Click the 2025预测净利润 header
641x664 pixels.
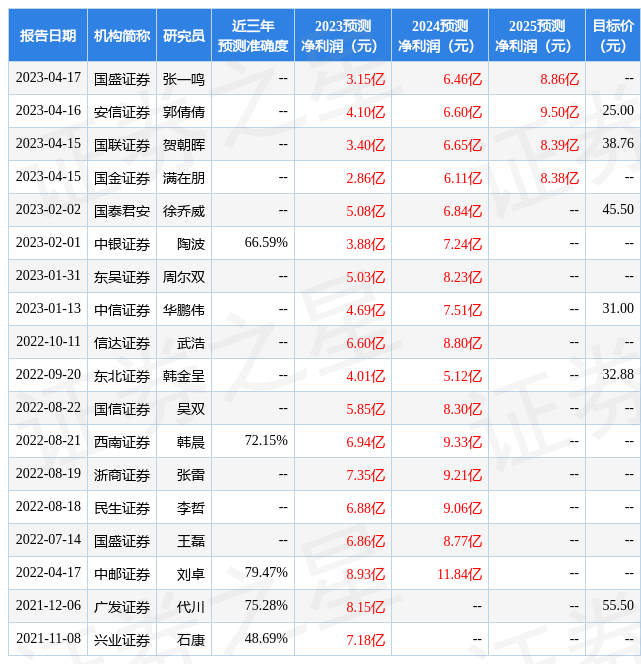(537, 36)
